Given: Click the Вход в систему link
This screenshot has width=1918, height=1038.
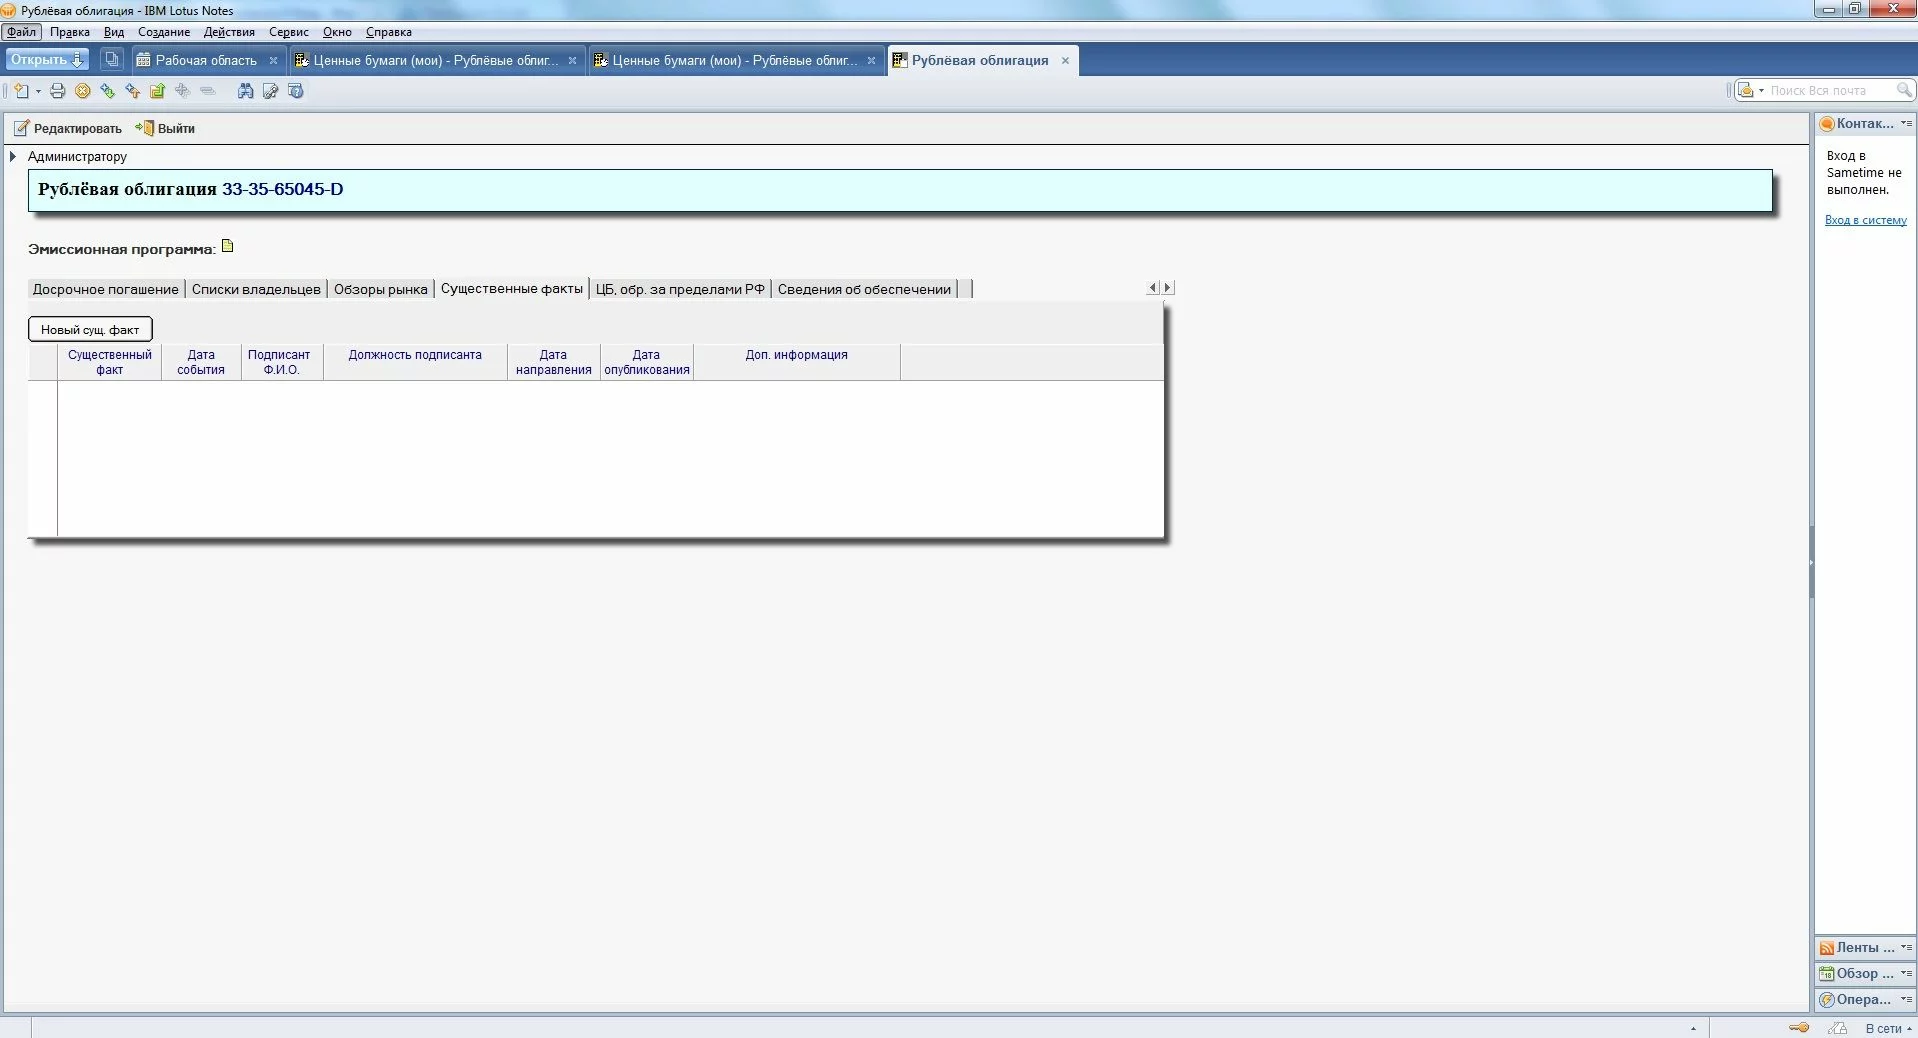Looking at the screenshot, I should (x=1865, y=220).
